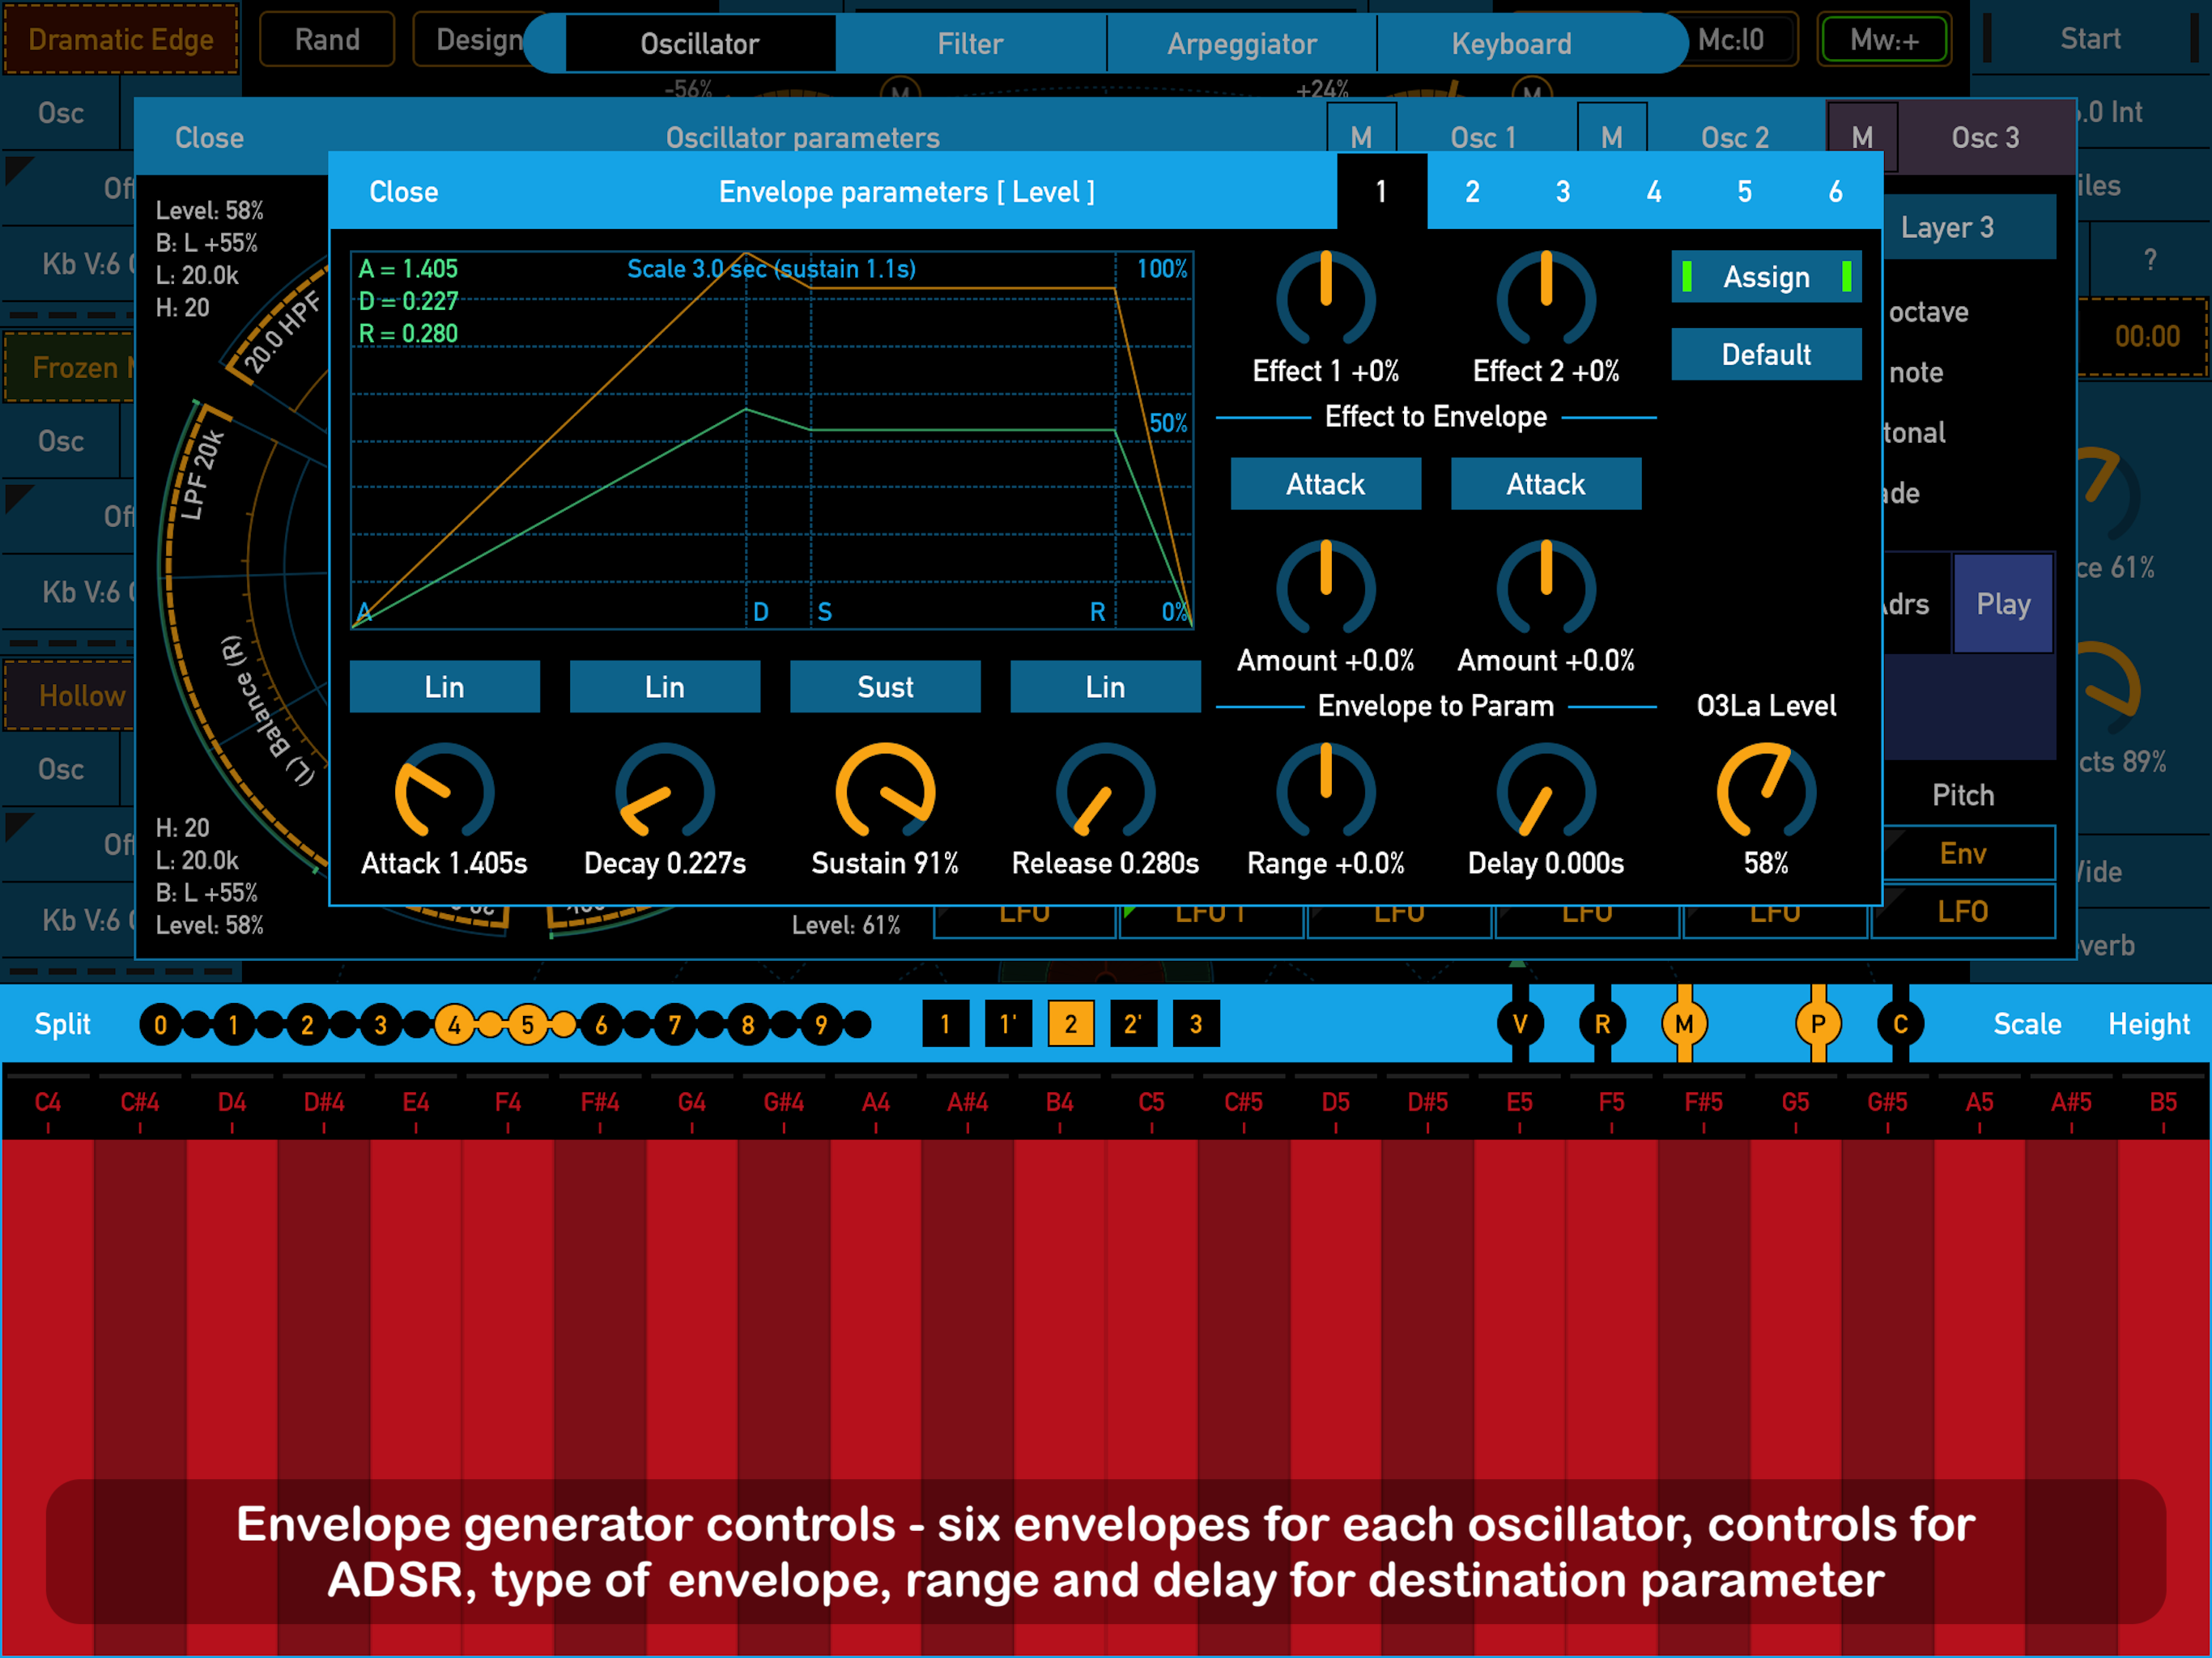Click the 03La Level 58% knob
Image resolution: width=2212 pixels, height=1658 pixels.
[x=1765, y=792]
